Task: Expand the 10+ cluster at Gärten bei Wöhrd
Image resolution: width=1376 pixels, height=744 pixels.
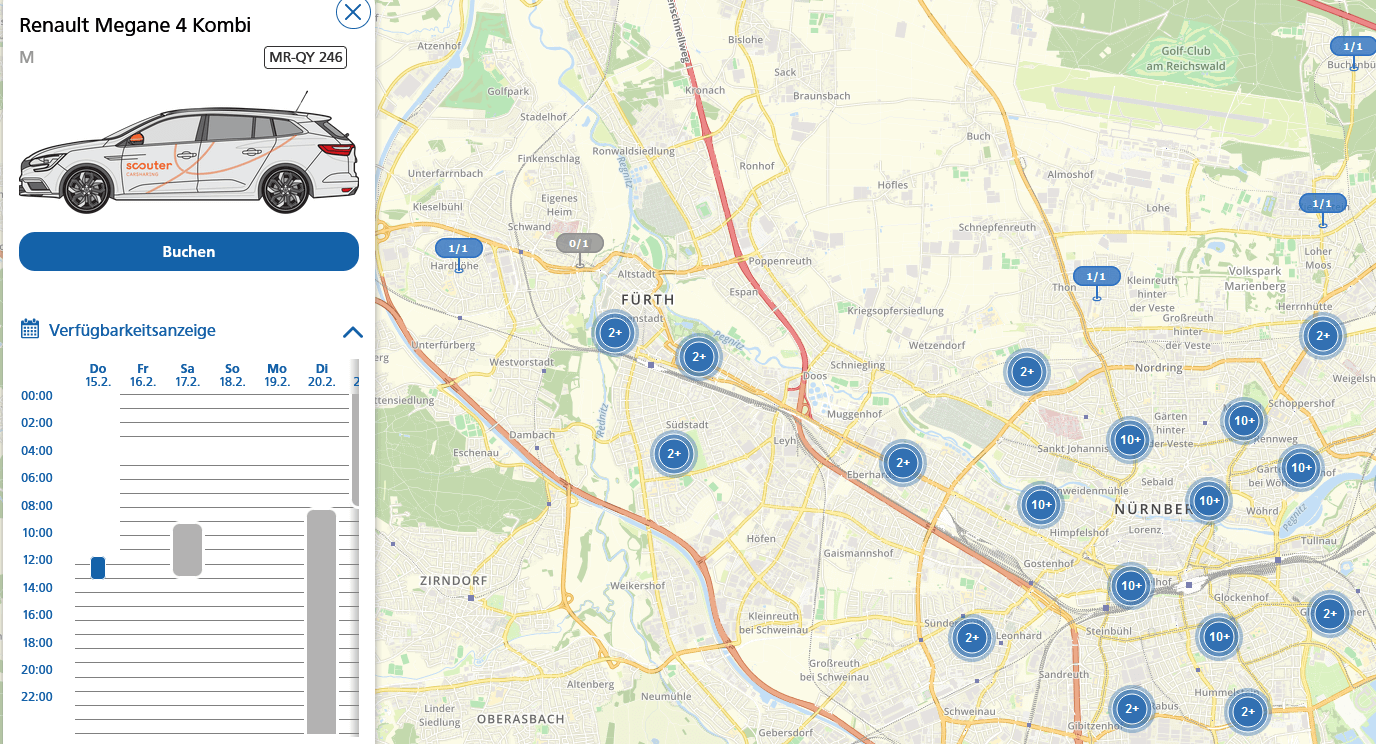Action: [x=1301, y=467]
